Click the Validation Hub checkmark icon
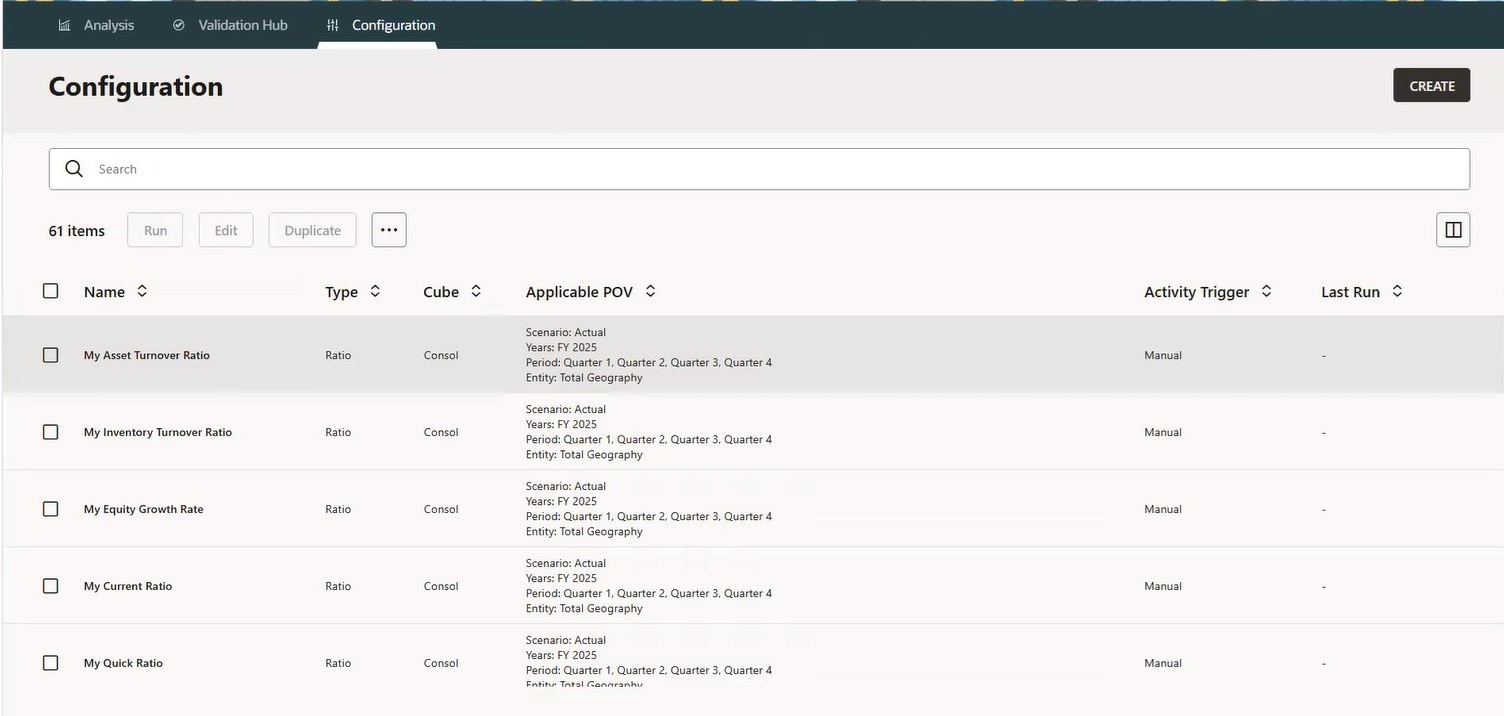Viewport: 1504px width, 716px height. [179, 25]
